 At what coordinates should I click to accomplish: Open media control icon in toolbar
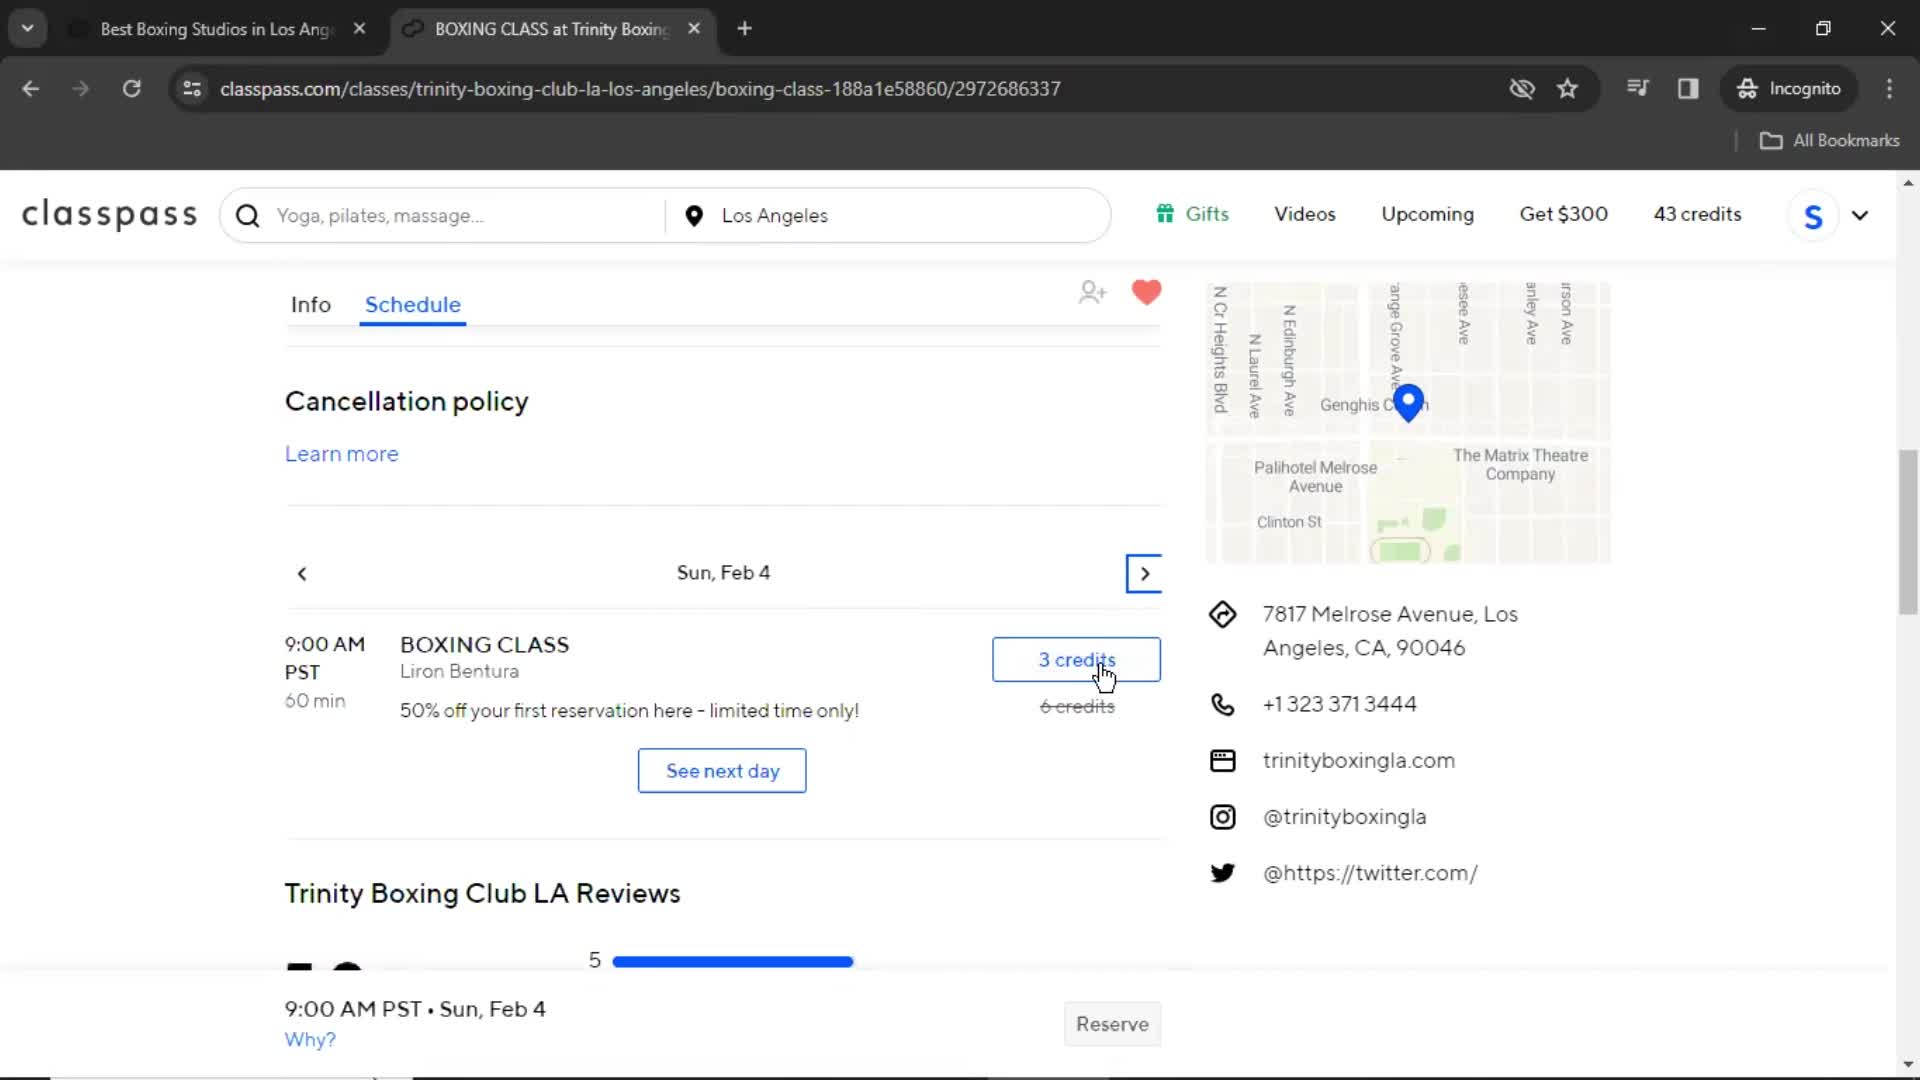pos(1637,89)
